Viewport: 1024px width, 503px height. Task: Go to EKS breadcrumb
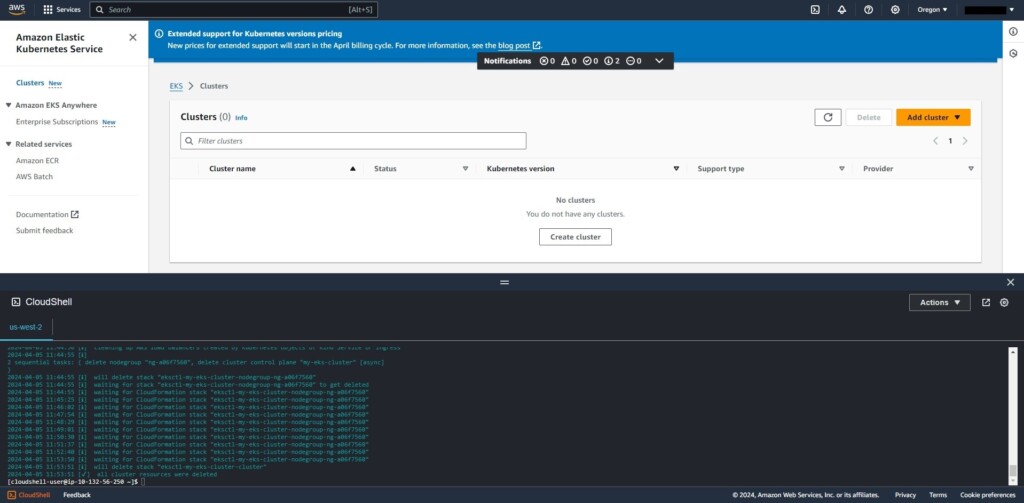pyautogui.click(x=176, y=86)
